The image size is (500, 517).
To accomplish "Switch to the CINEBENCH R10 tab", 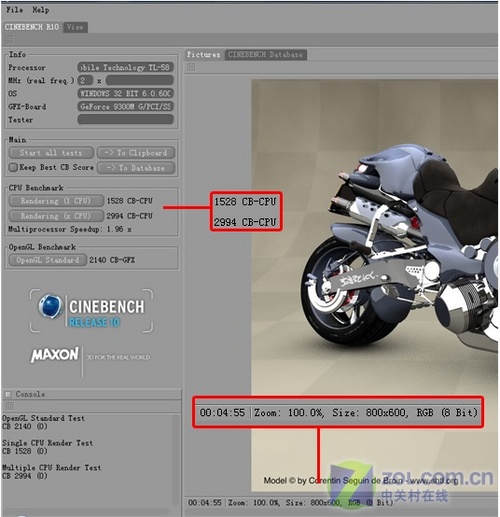I will coord(32,27).
